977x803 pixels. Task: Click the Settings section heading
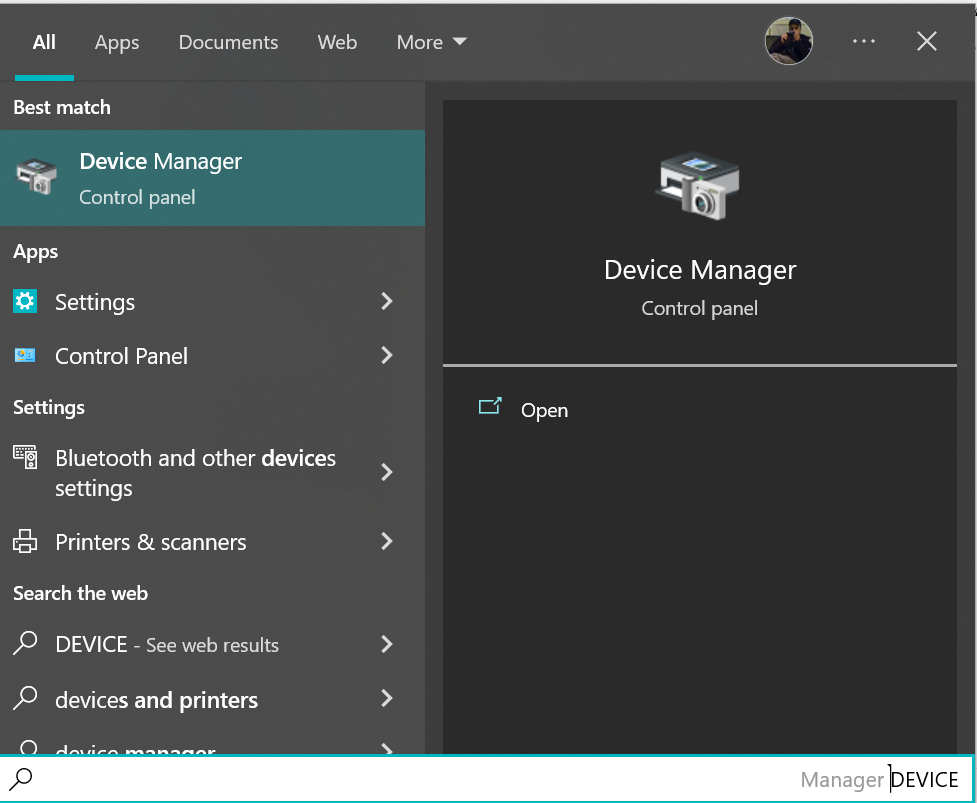[x=49, y=407]
